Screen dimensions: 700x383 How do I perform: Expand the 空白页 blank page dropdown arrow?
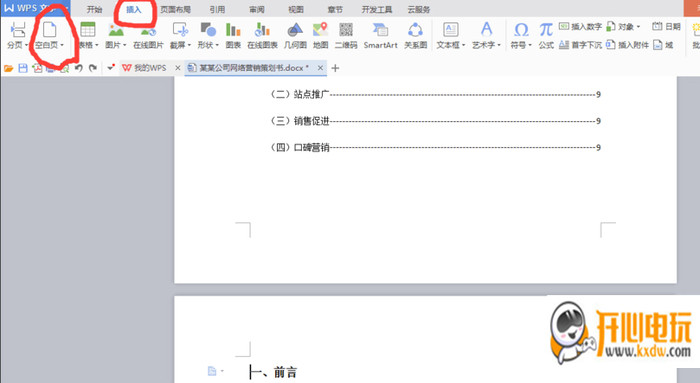click(62, 45)
